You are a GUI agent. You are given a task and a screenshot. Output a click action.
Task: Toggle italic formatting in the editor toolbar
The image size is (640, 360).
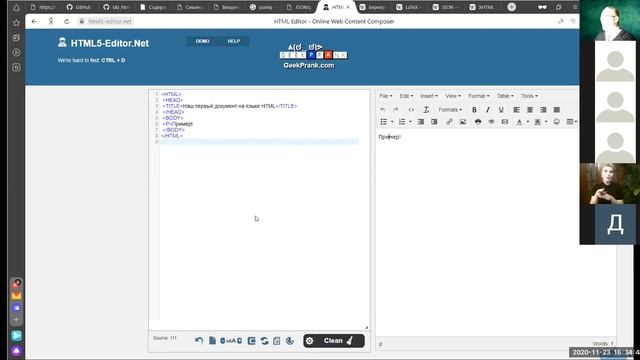(x=488, y=110)
